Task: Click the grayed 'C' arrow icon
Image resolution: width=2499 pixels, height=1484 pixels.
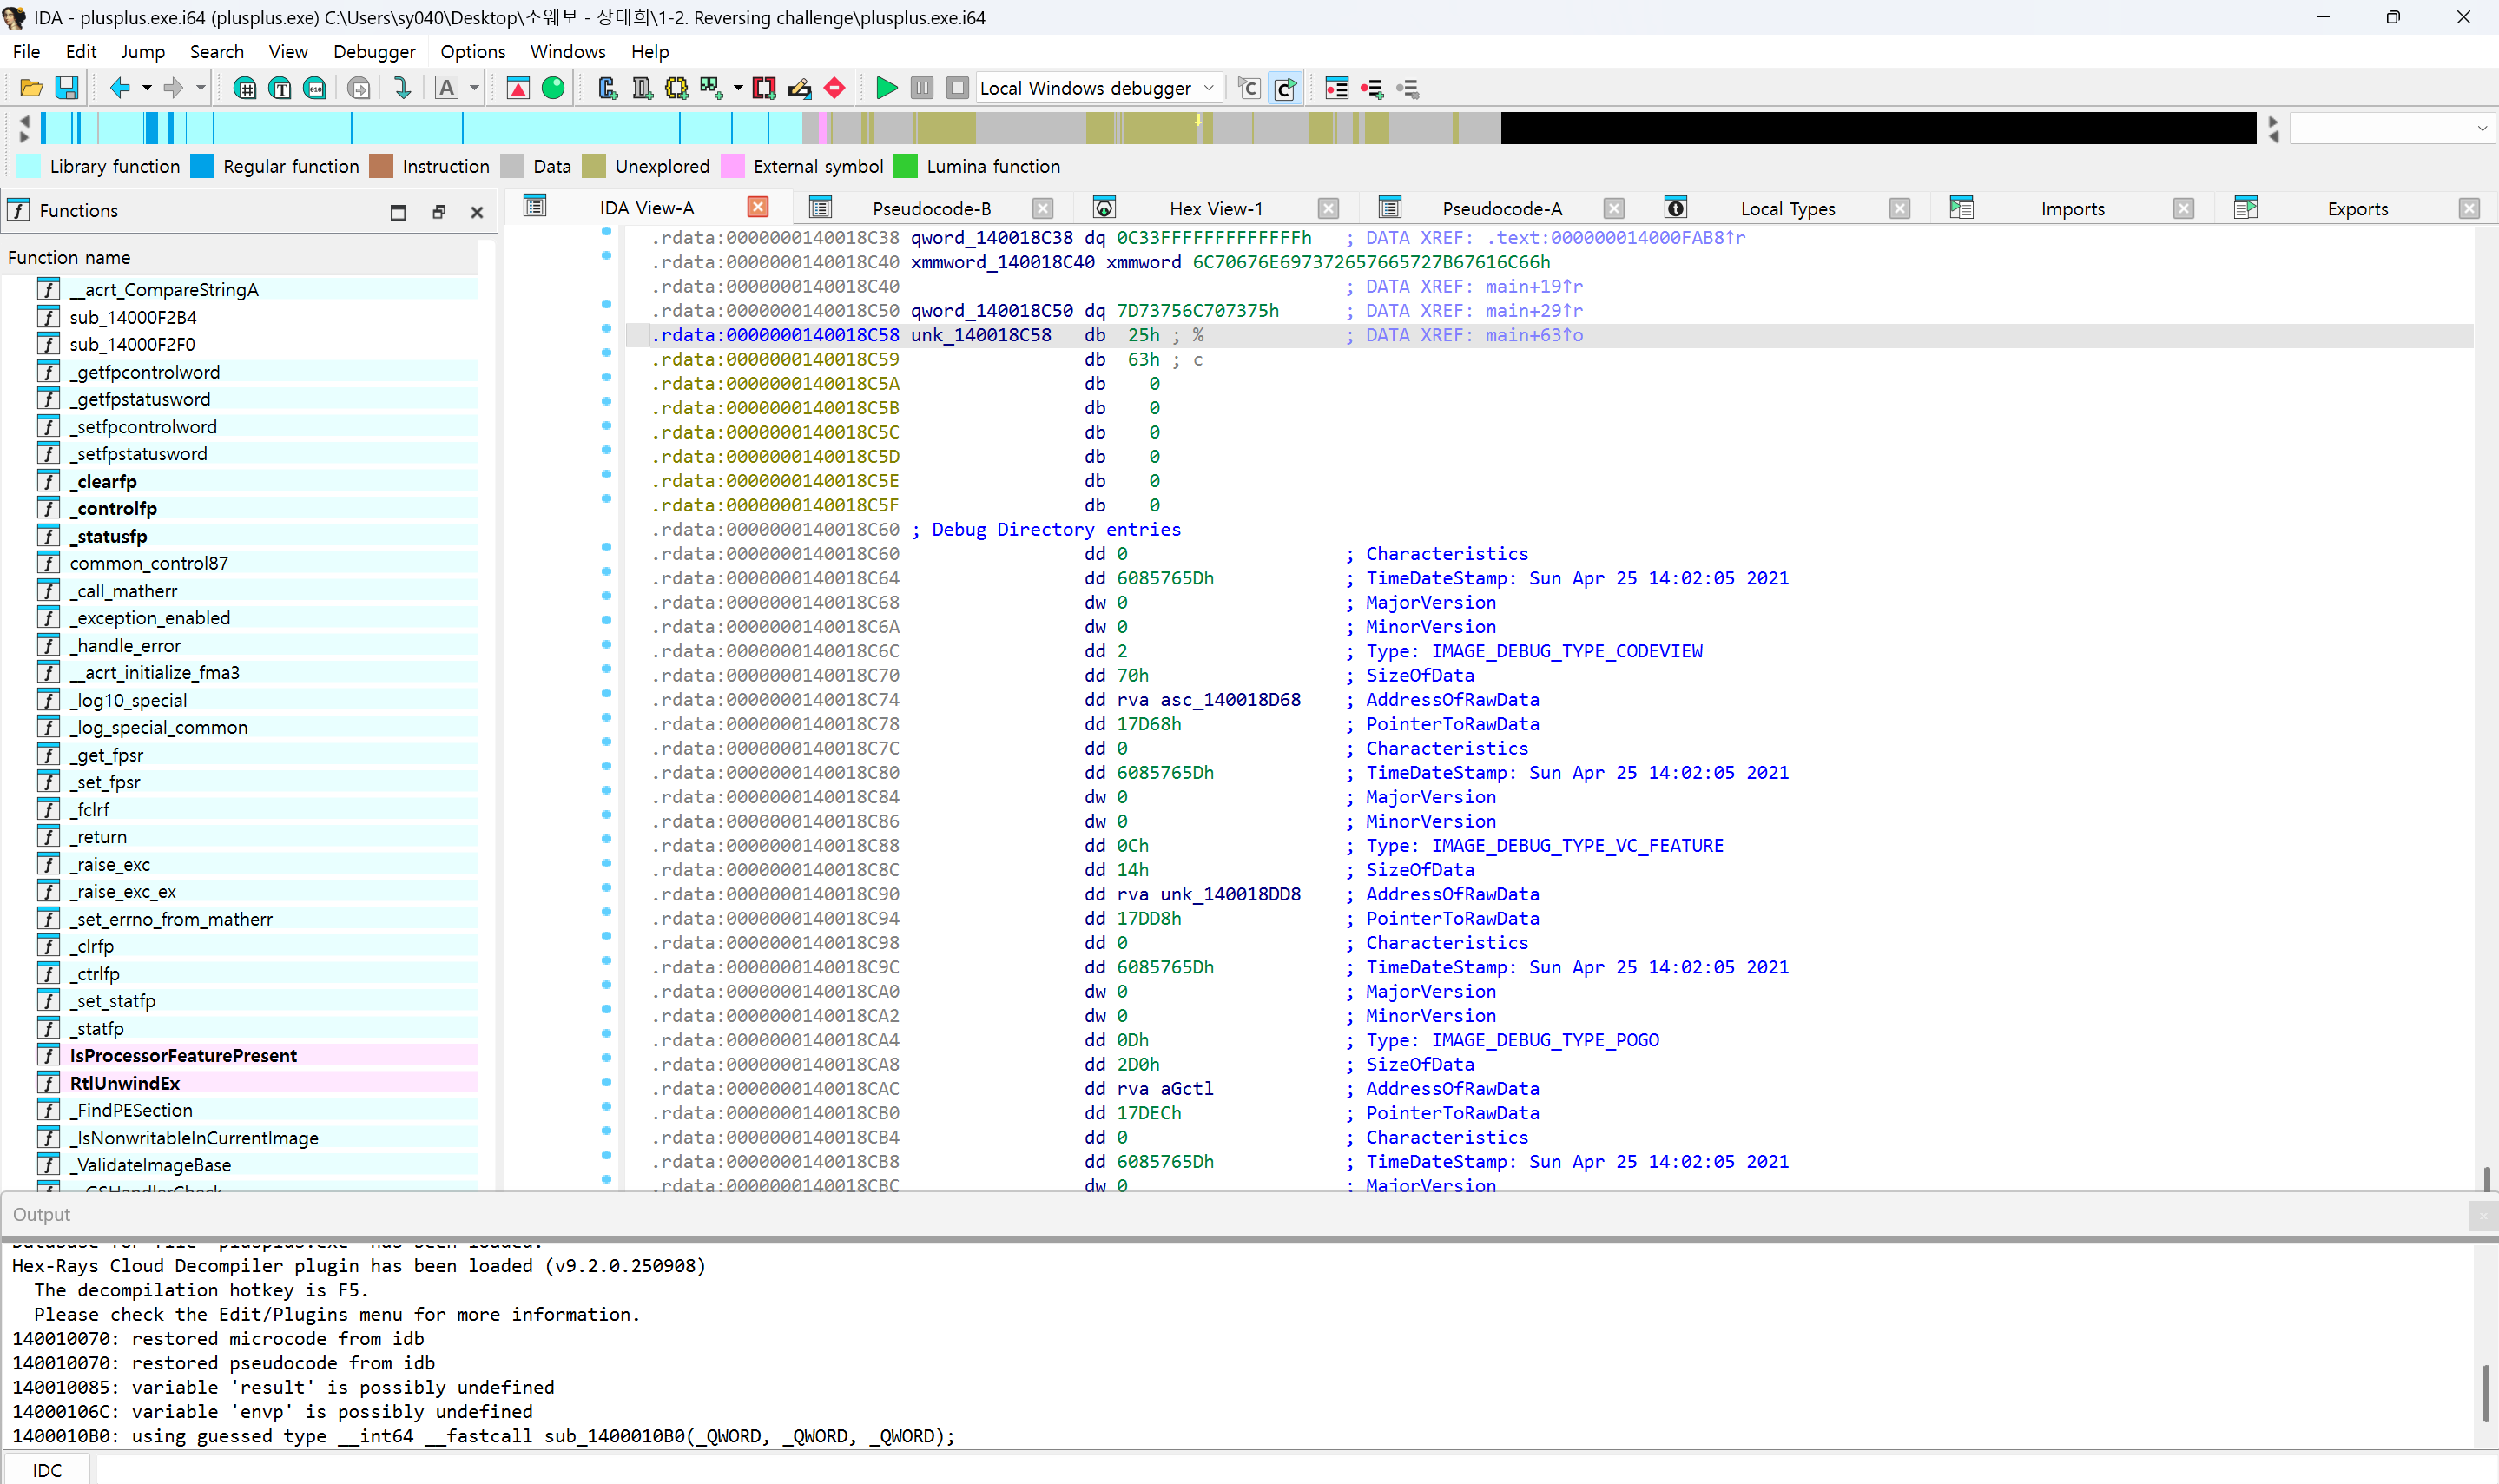Action: coord(1248,88)
